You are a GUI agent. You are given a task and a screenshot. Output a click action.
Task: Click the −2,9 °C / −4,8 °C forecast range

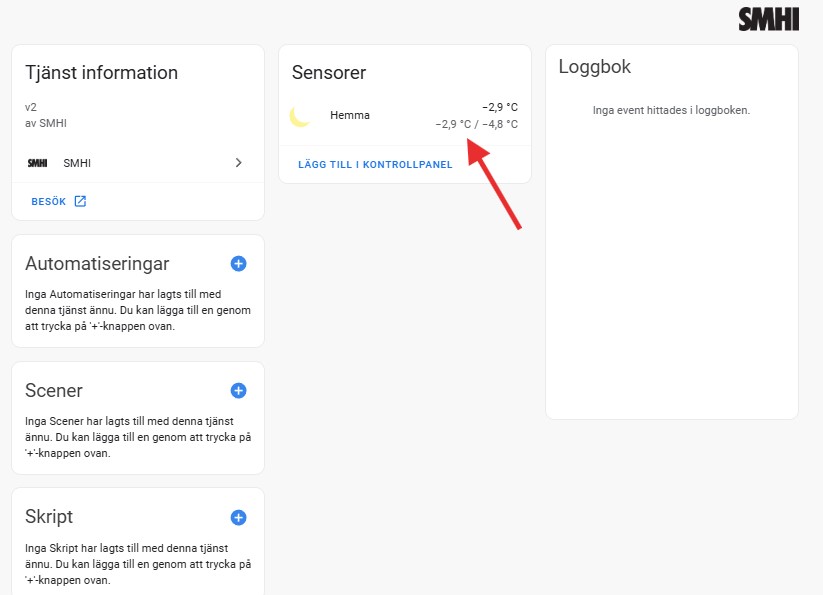477,124
